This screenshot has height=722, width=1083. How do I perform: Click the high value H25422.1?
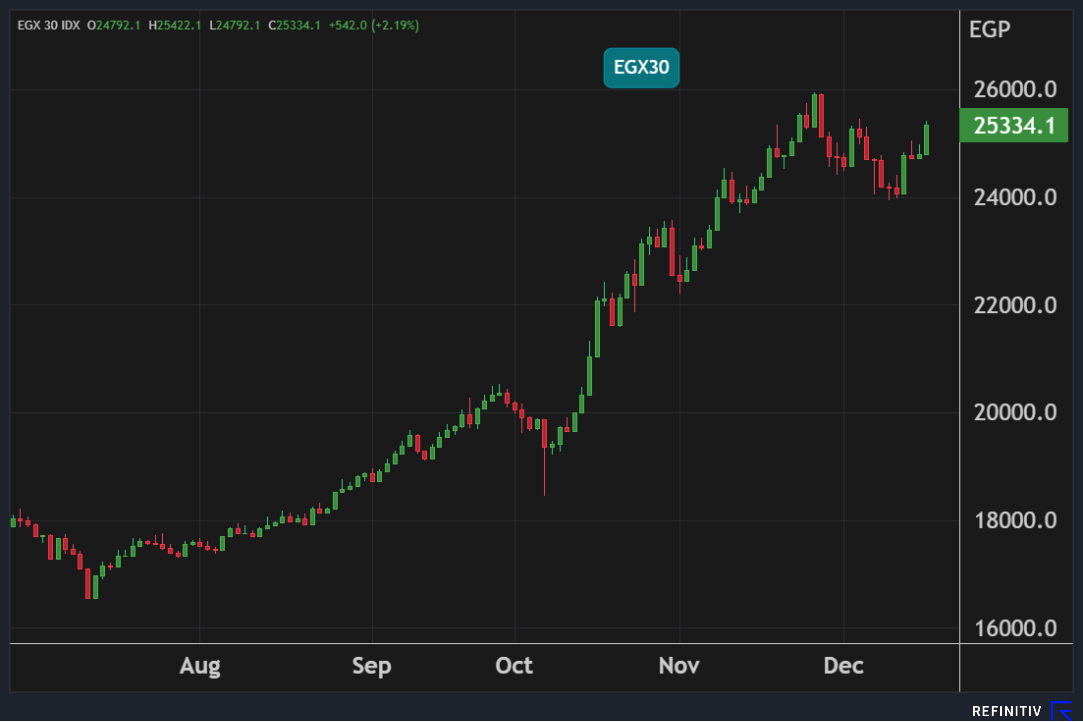[177, 25]
